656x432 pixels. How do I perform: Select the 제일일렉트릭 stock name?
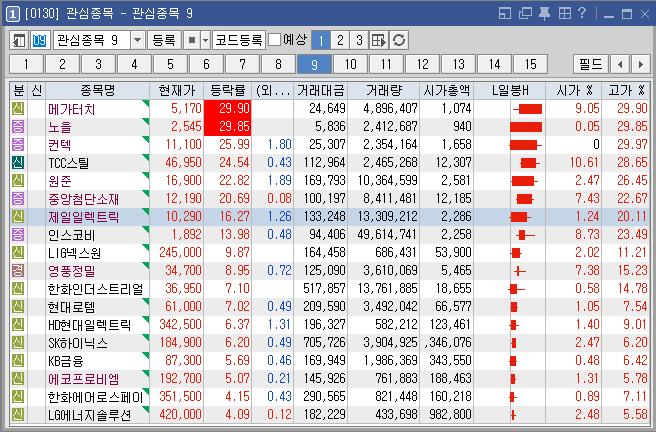tap(84, 217)
